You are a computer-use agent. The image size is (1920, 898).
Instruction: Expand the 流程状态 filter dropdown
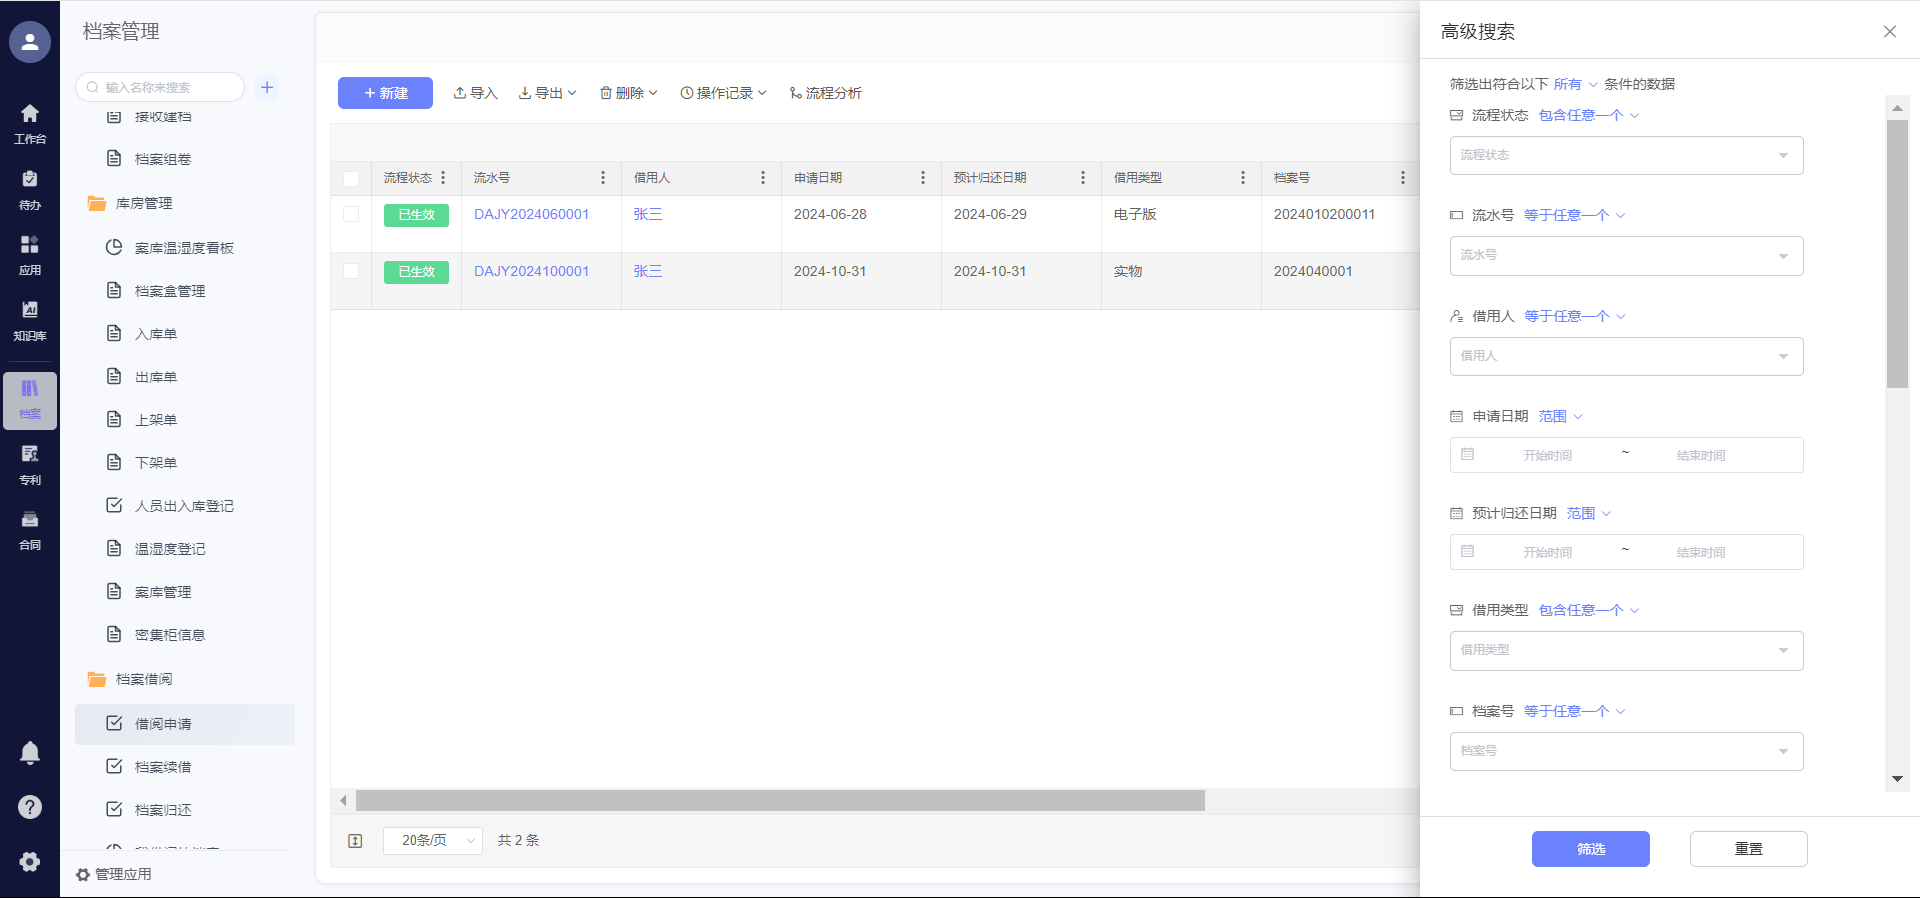(1626, 156)
